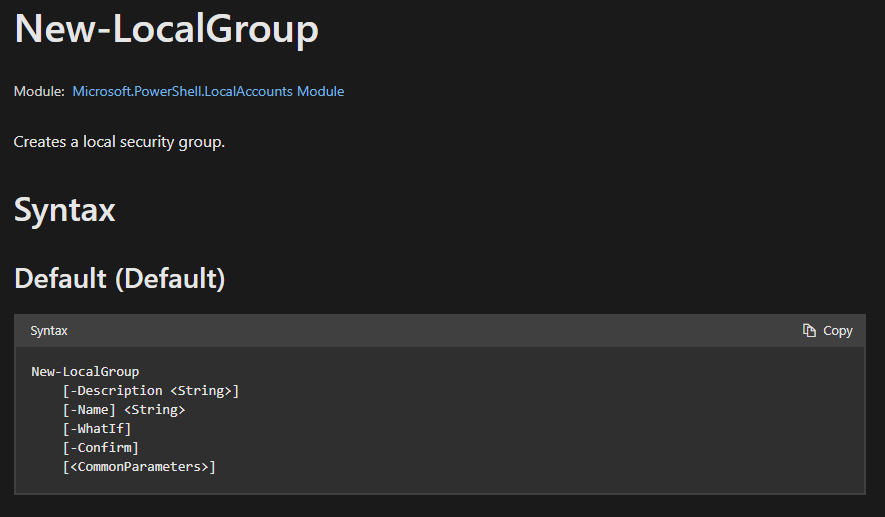Image resolution: width=885 pixels, height=517 pixels.
Task: Click the Syntax section heading
Action: 65,210
